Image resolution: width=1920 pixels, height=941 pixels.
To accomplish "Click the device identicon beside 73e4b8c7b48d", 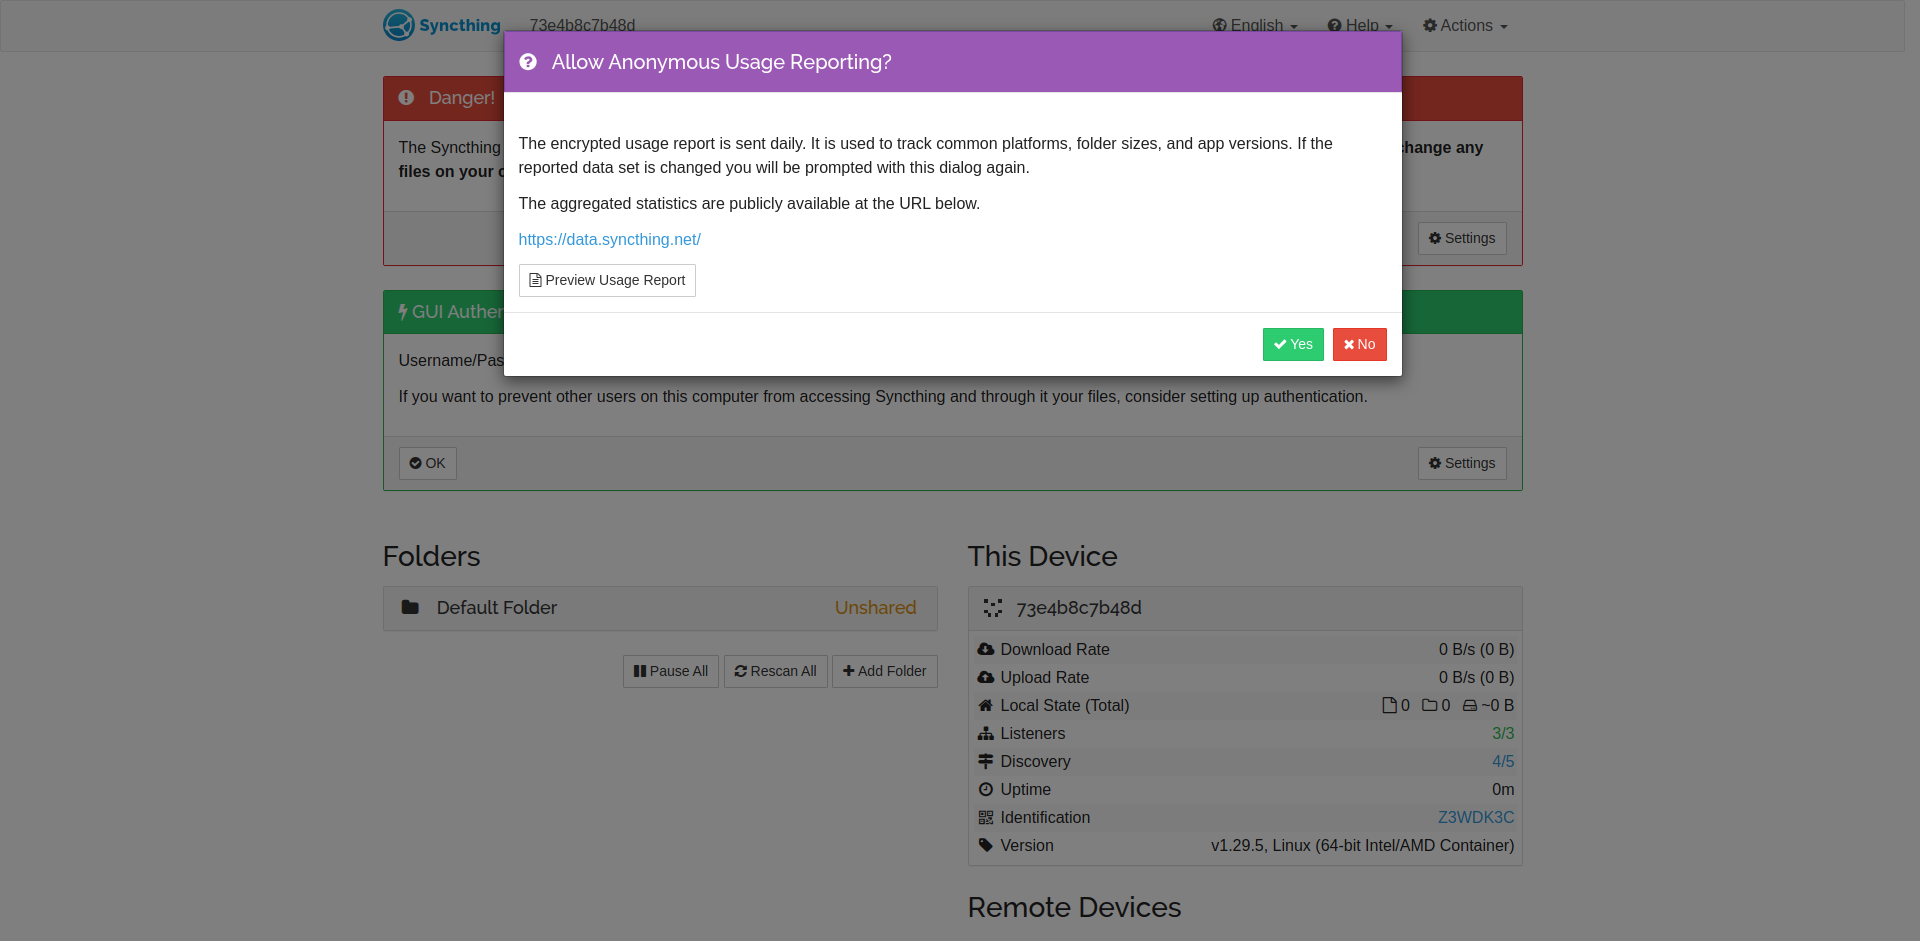I will (993, 608).
